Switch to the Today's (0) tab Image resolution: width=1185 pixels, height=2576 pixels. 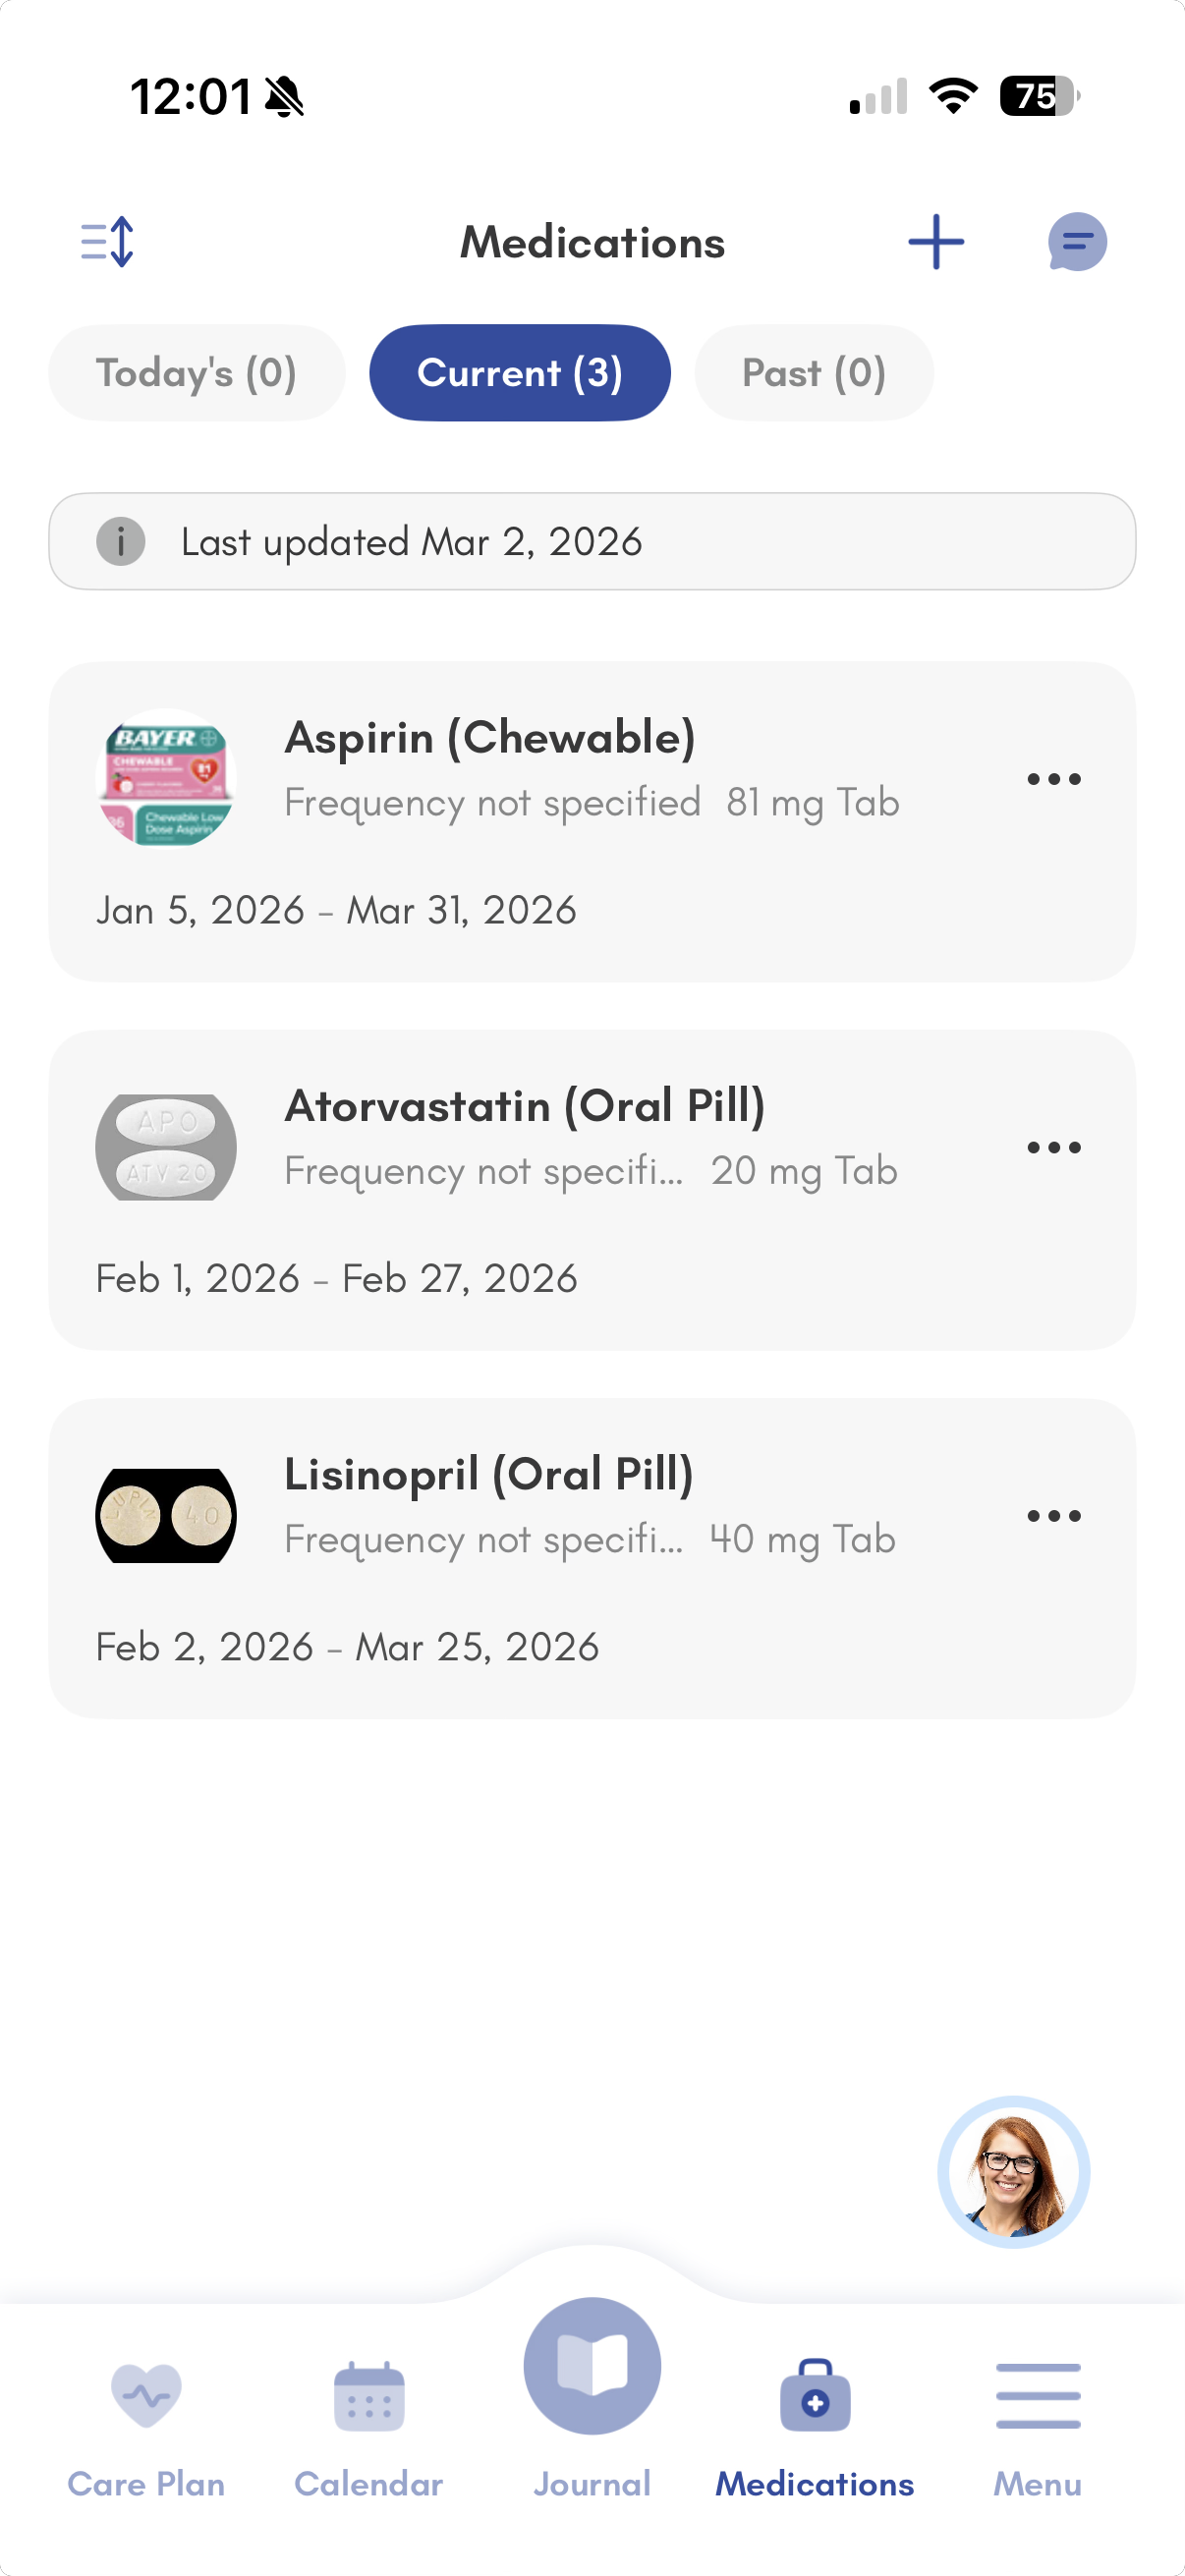(197, 373)
